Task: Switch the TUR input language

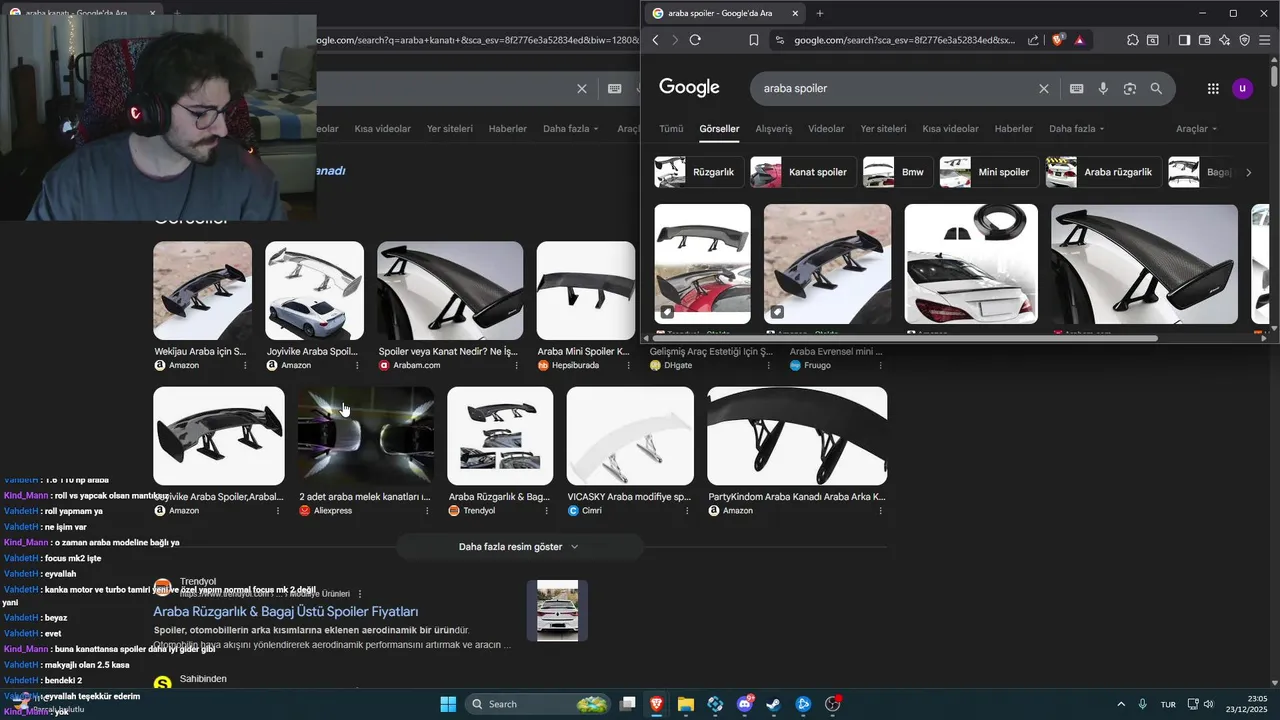Action: (x=1168, y=704)
